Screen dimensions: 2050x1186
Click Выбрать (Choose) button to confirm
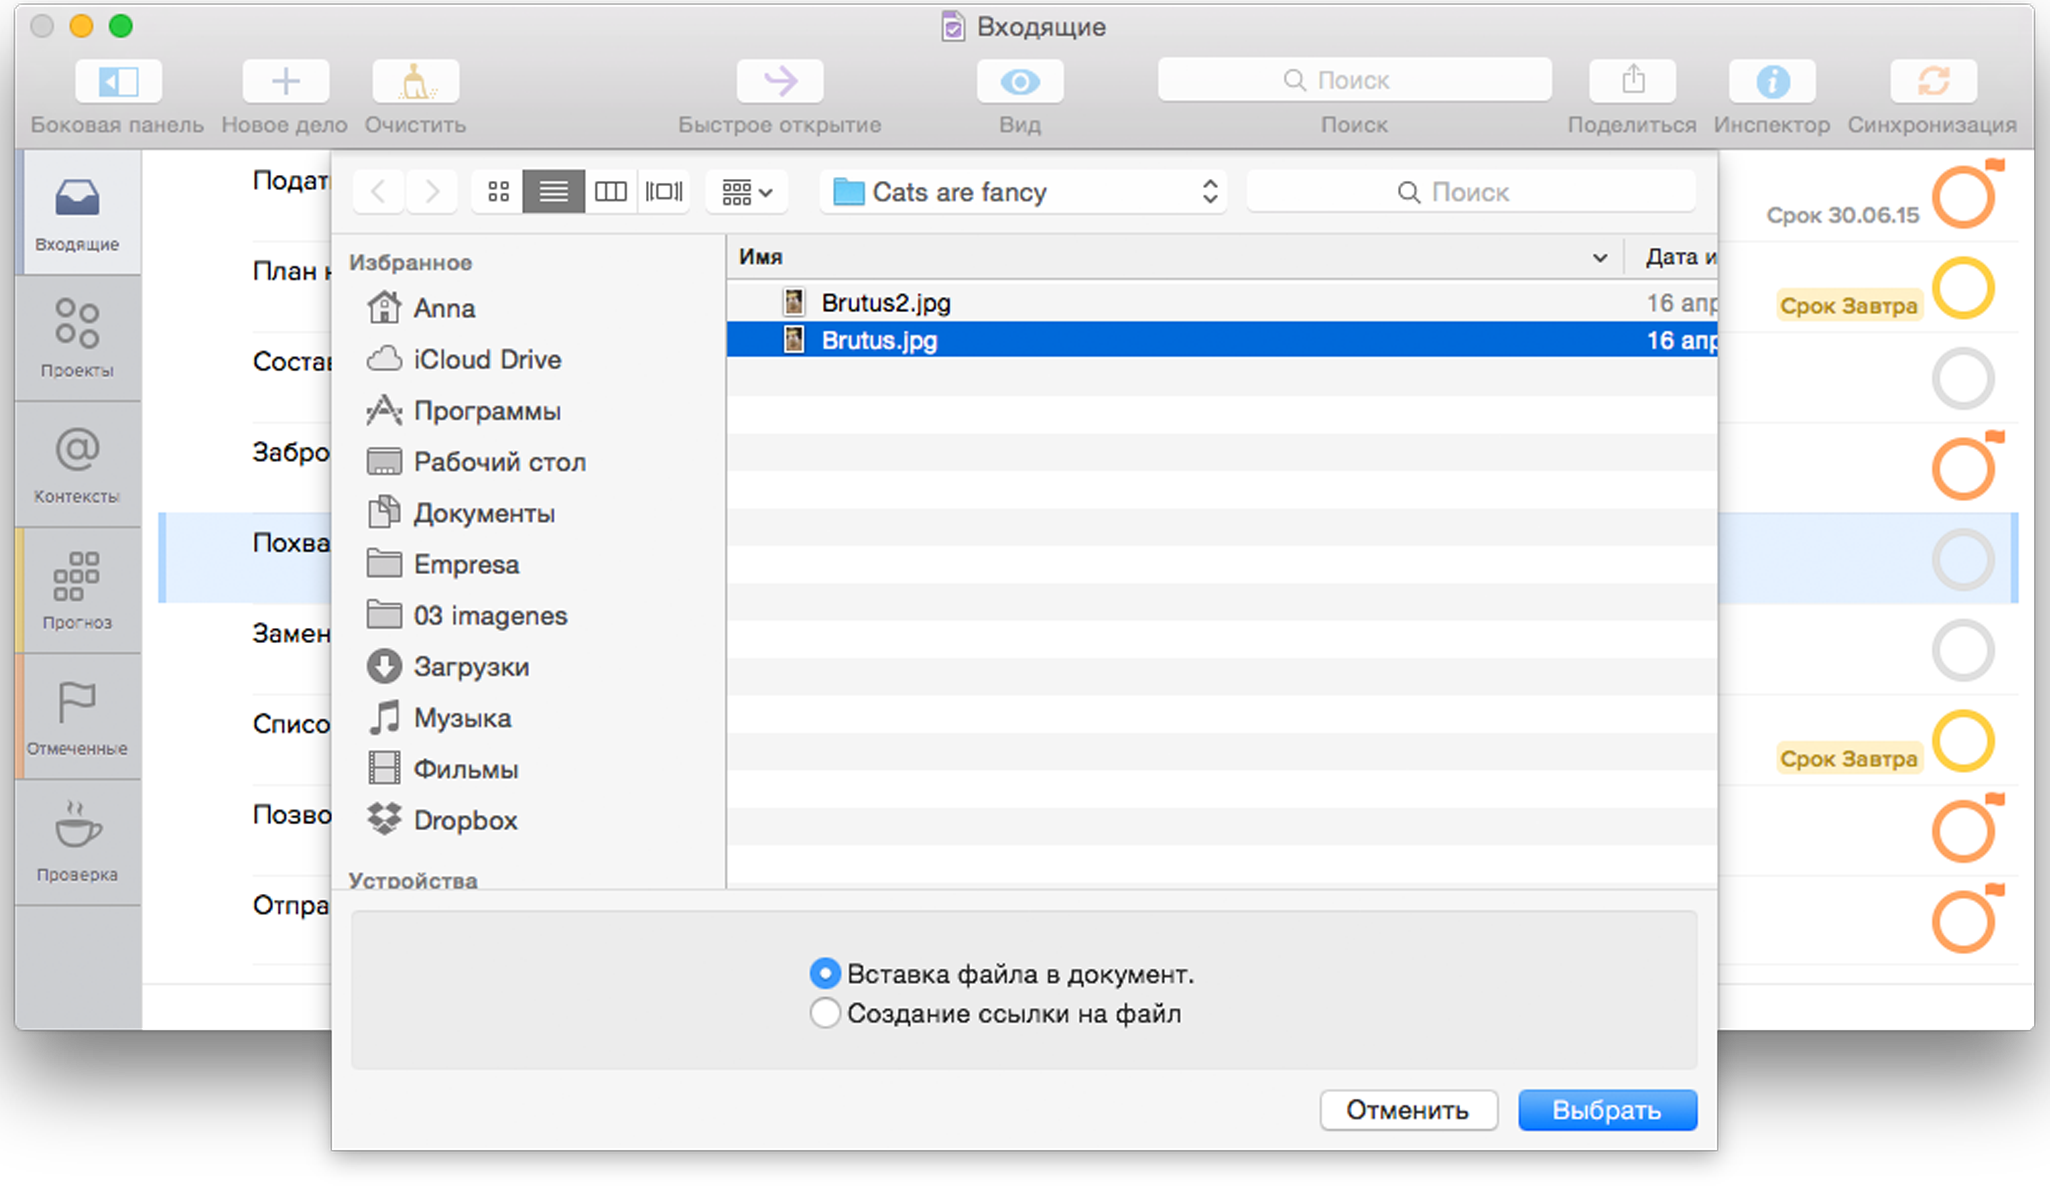coord(1610,1110)
